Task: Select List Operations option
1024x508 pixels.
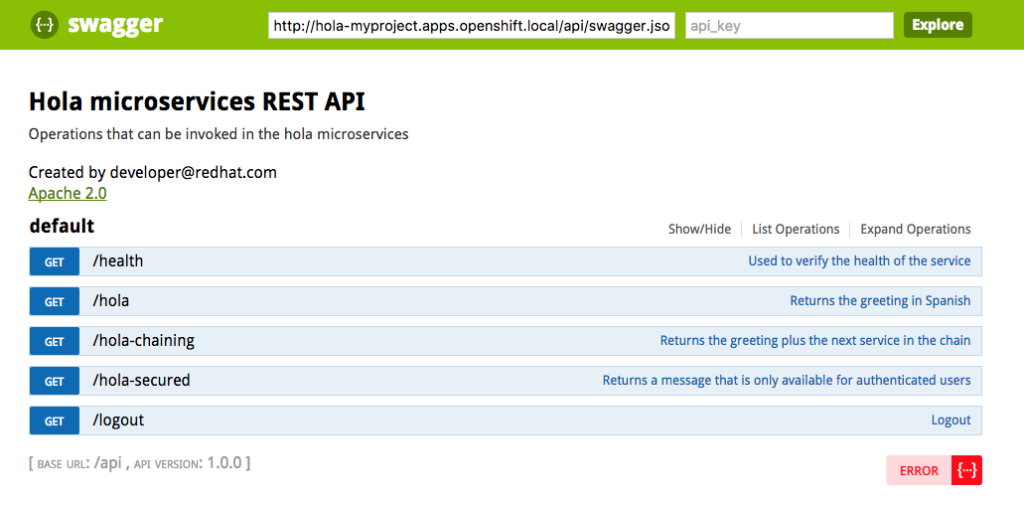Action: coord(795,229)
